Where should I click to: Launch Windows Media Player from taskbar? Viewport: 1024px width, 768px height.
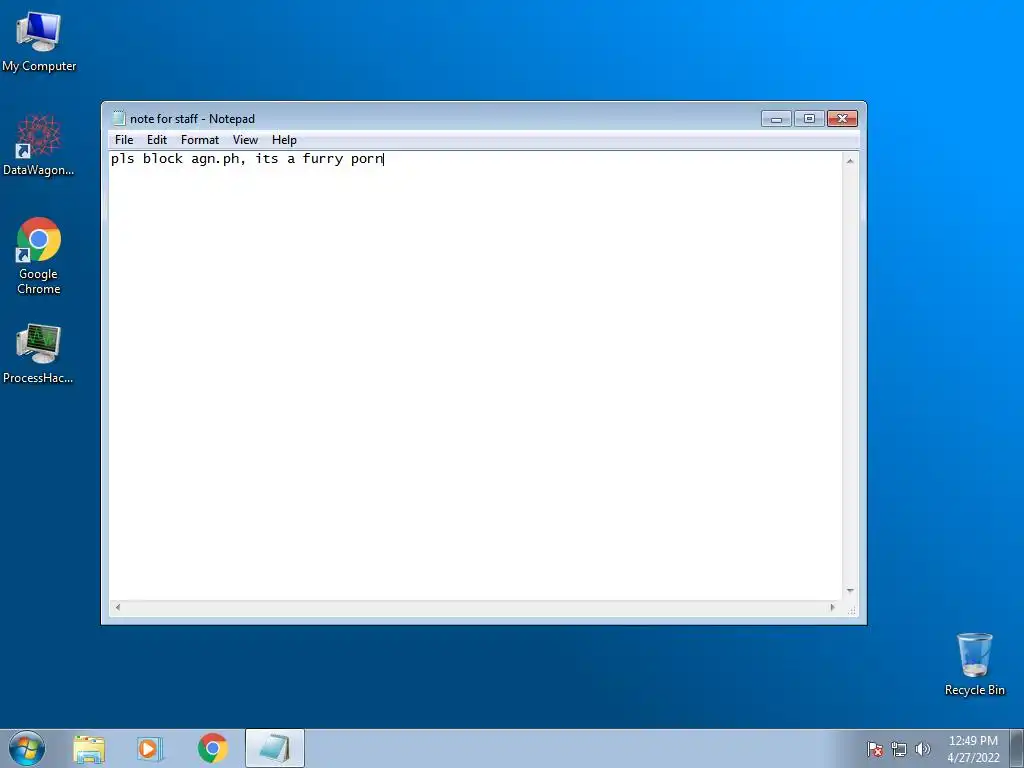click(150, 749)
